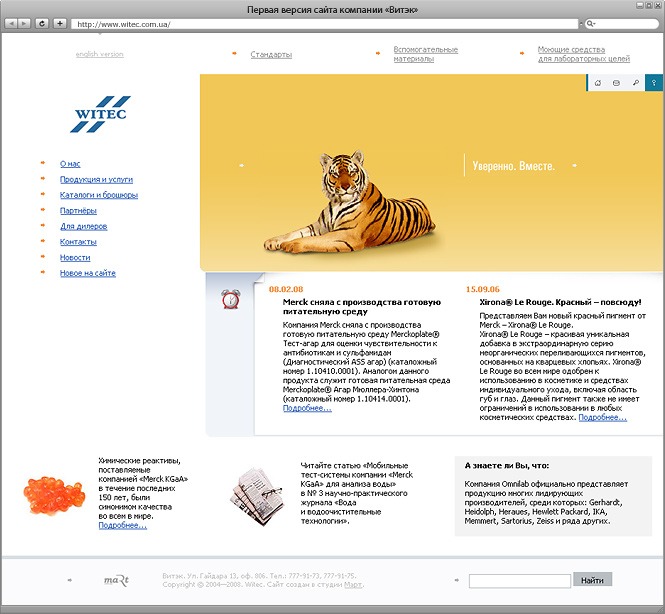Go forward with browser forward arrow
The image size is (665, 614).
24,24
